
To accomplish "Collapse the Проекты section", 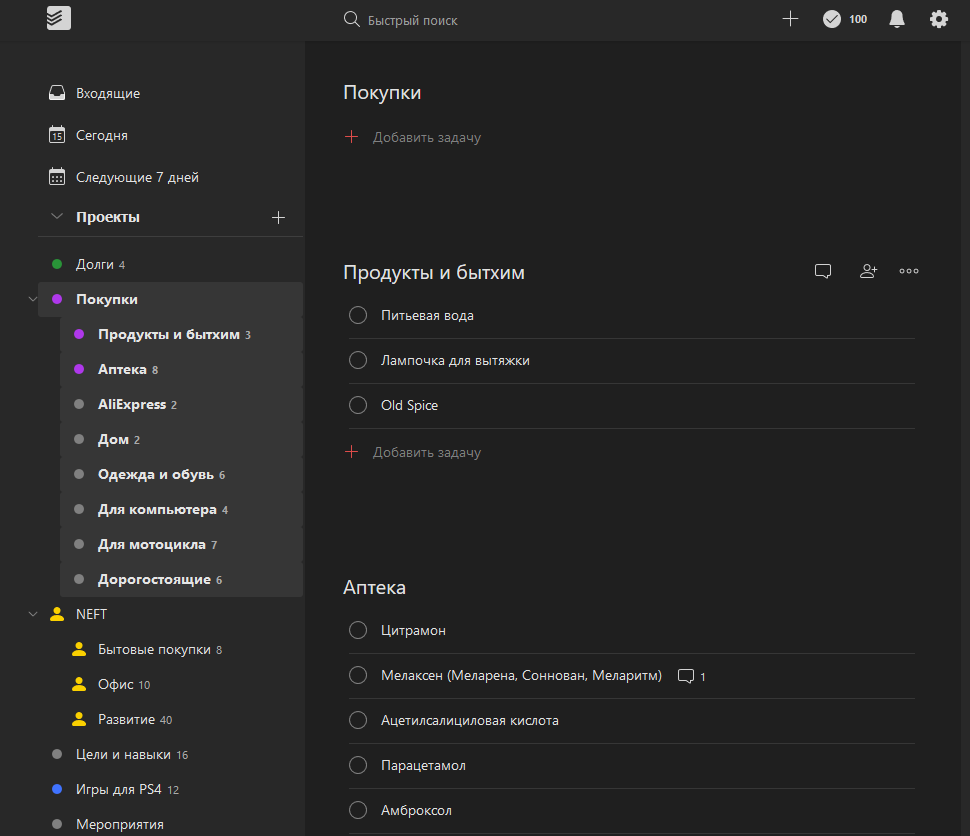I will pos(57,217).
